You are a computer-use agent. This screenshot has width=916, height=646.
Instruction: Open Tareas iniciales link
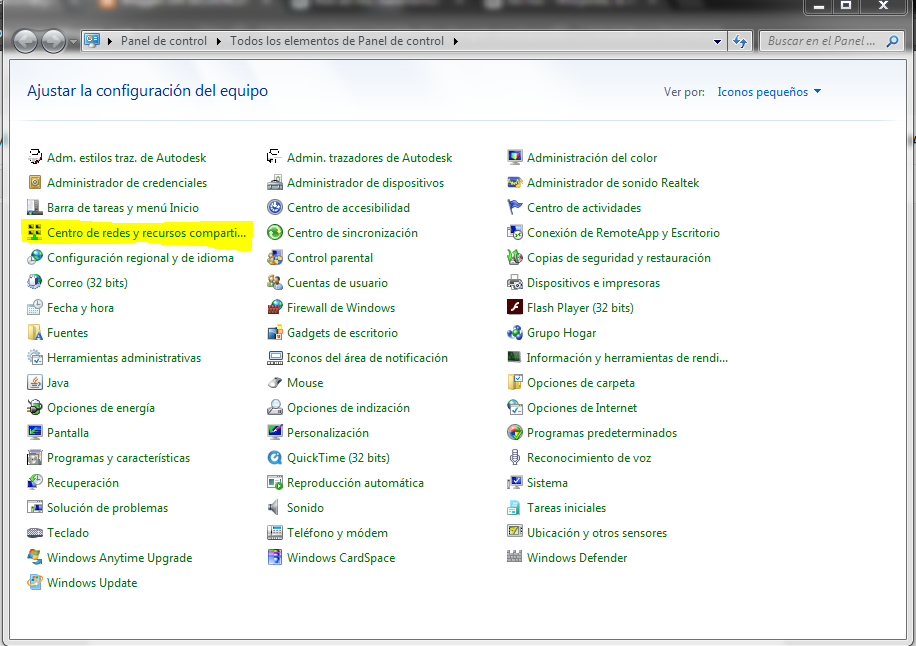[x=566, y=508]
